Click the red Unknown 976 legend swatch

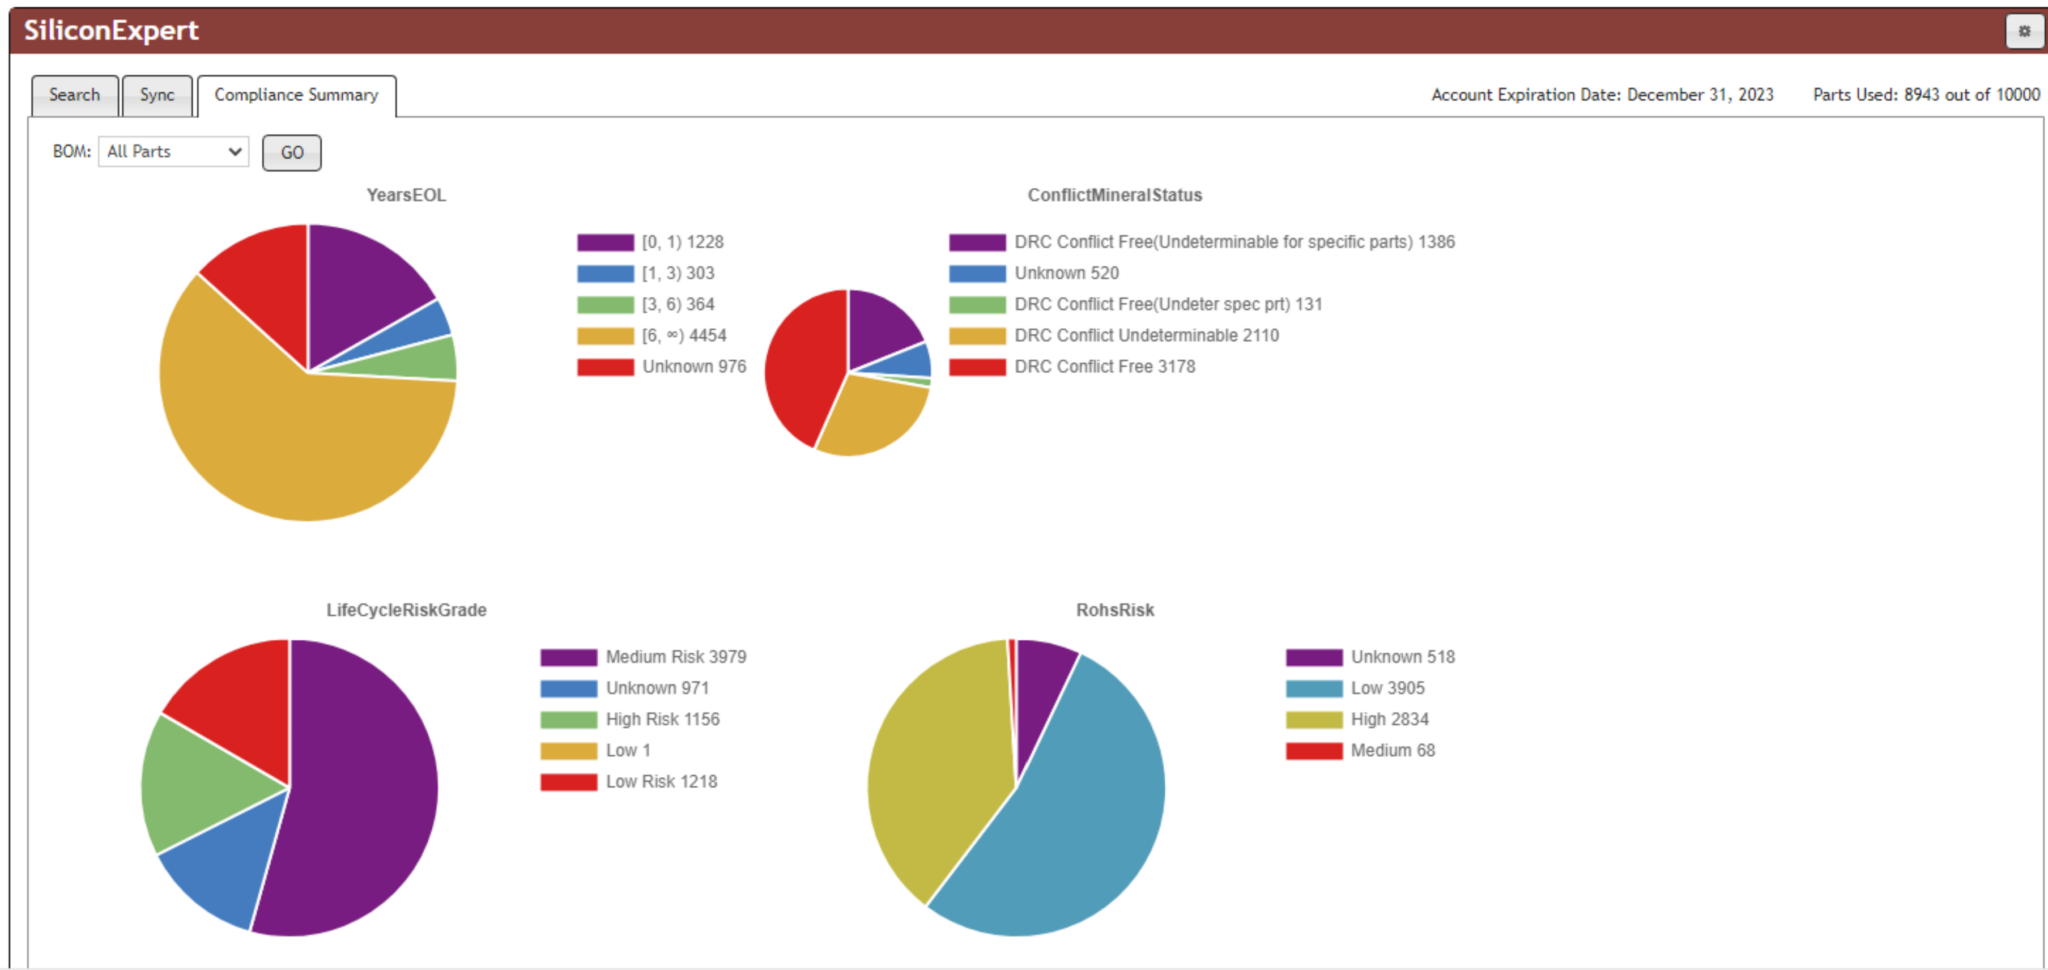point(604,367)
